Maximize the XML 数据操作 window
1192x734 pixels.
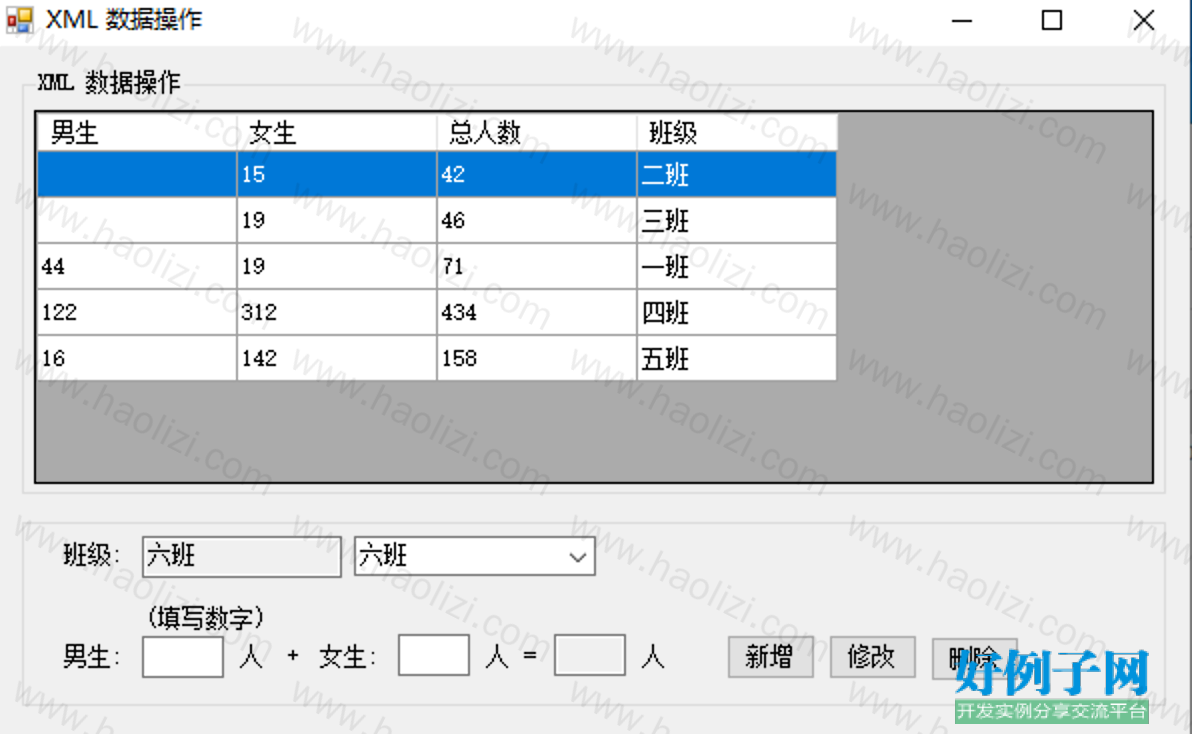pos(1052,21)
